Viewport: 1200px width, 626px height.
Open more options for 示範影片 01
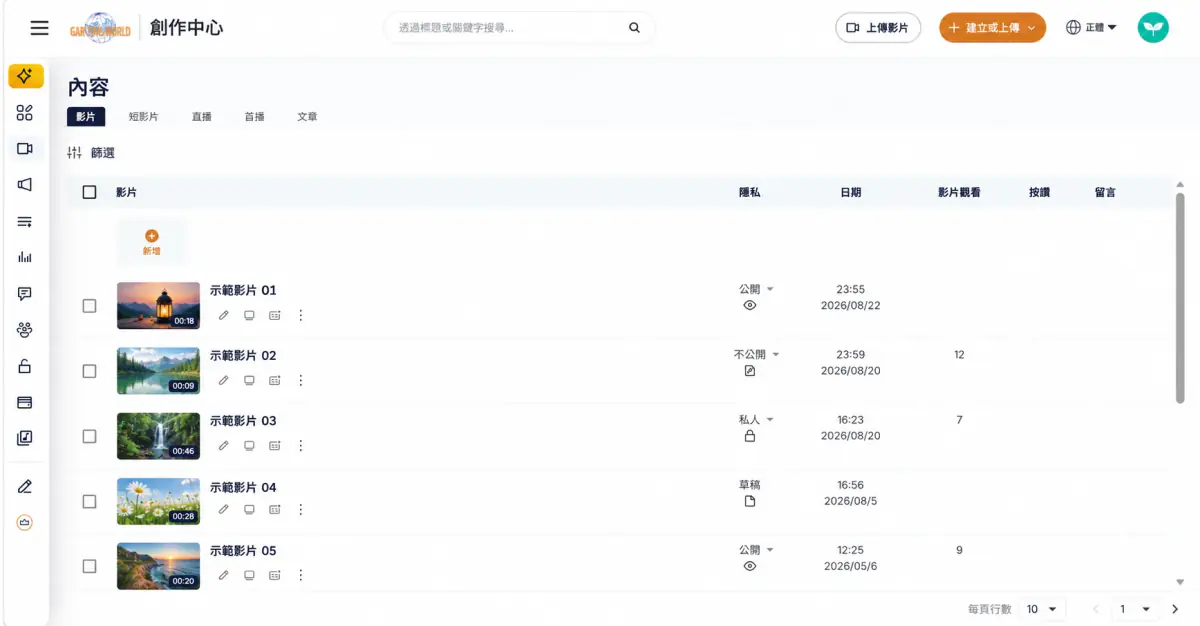(x=300, y=315)
